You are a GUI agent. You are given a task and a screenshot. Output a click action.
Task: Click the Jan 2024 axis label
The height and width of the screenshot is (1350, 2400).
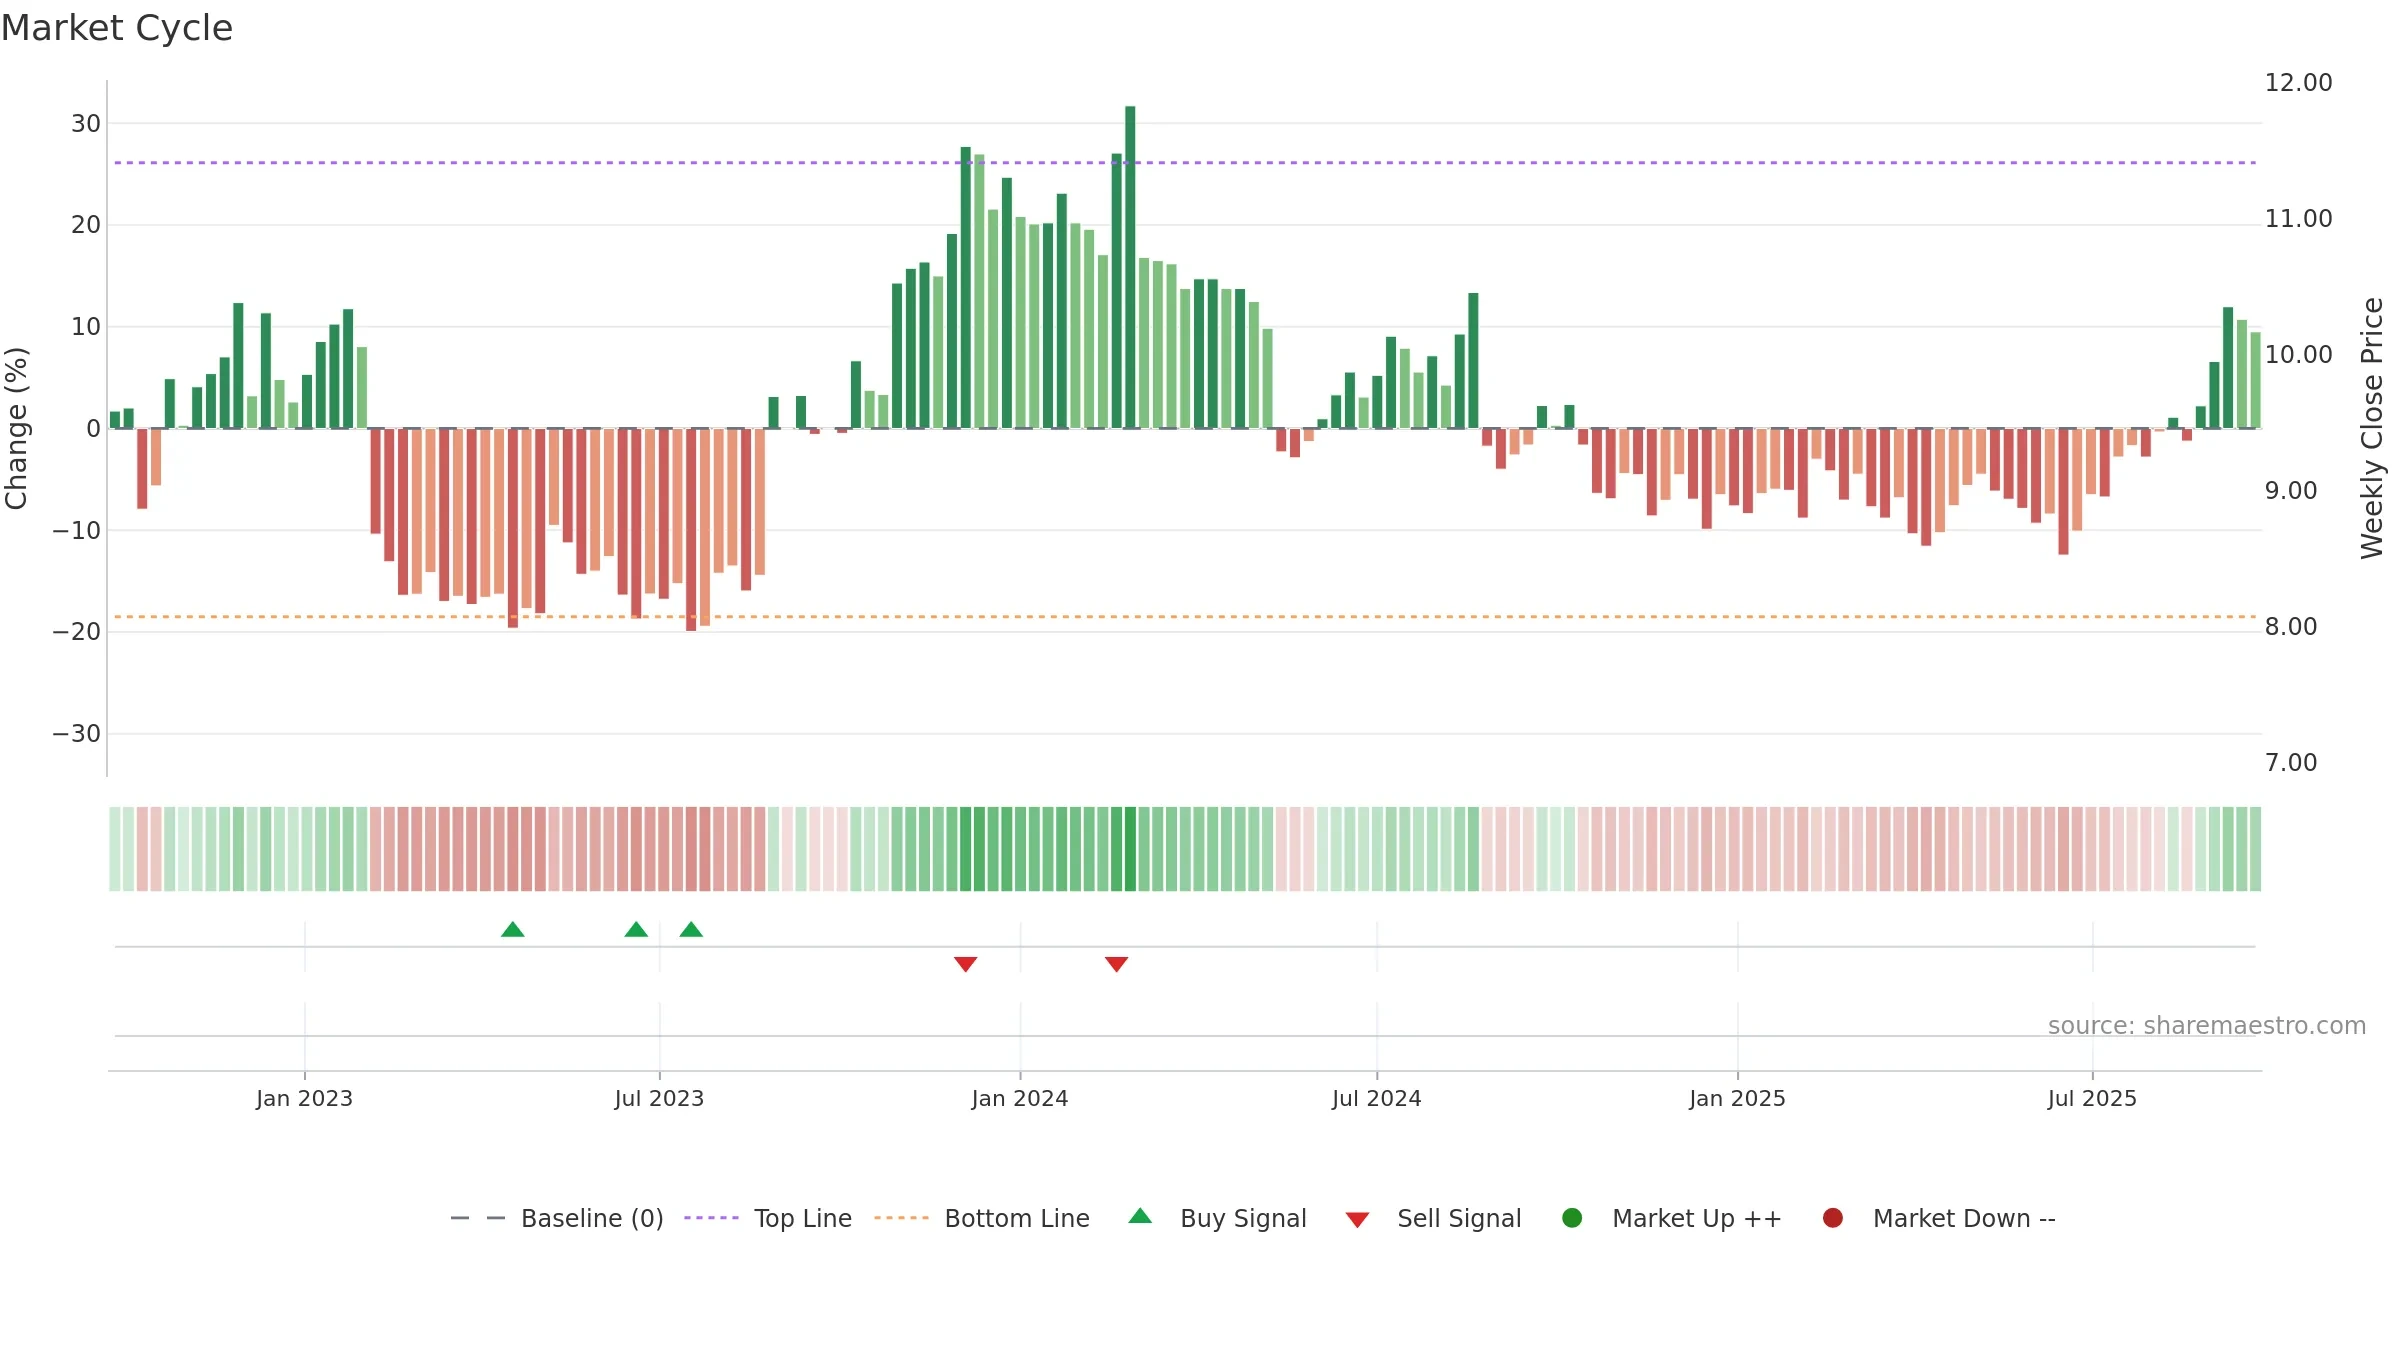point(1020,1098)
